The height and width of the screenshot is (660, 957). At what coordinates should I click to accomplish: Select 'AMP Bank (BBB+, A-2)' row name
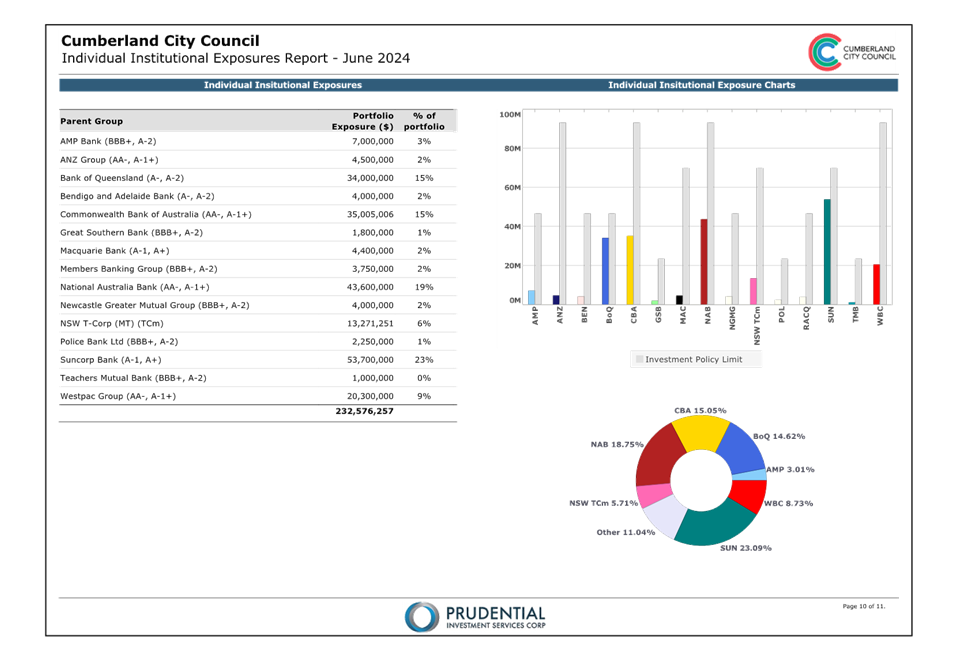108,141
